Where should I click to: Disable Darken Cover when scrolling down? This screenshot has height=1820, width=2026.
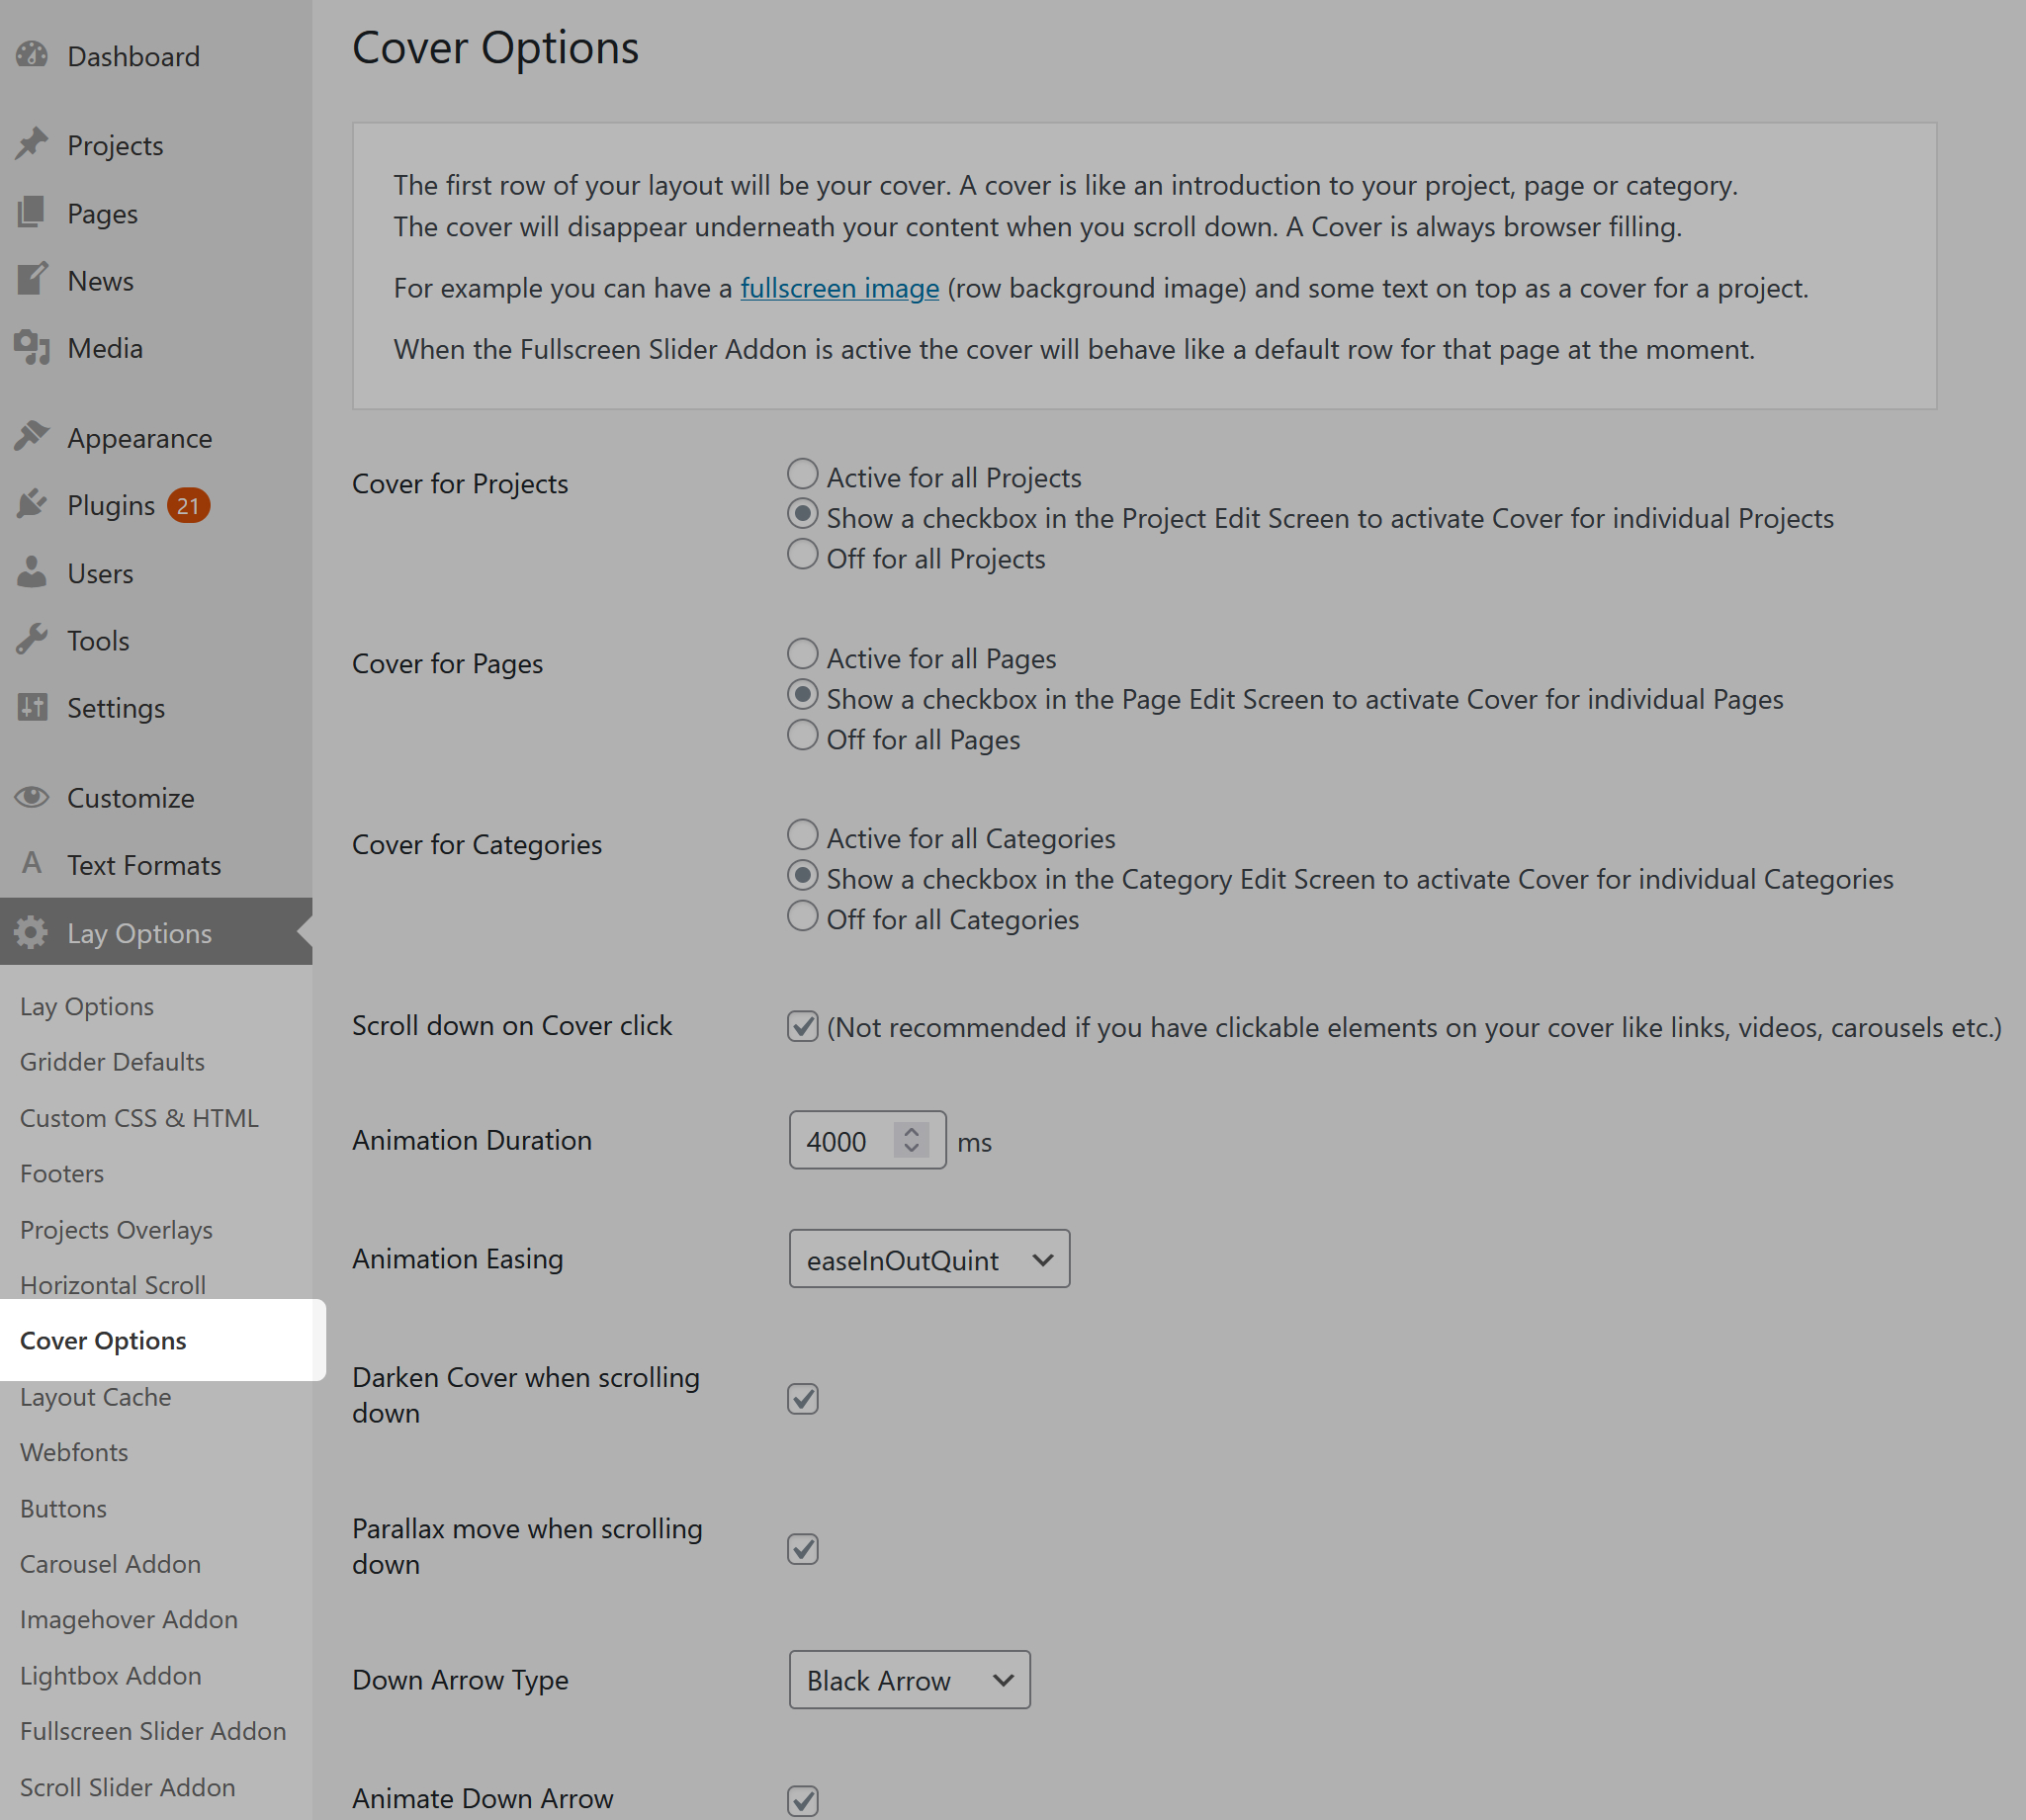click(x=802, y=1398)
